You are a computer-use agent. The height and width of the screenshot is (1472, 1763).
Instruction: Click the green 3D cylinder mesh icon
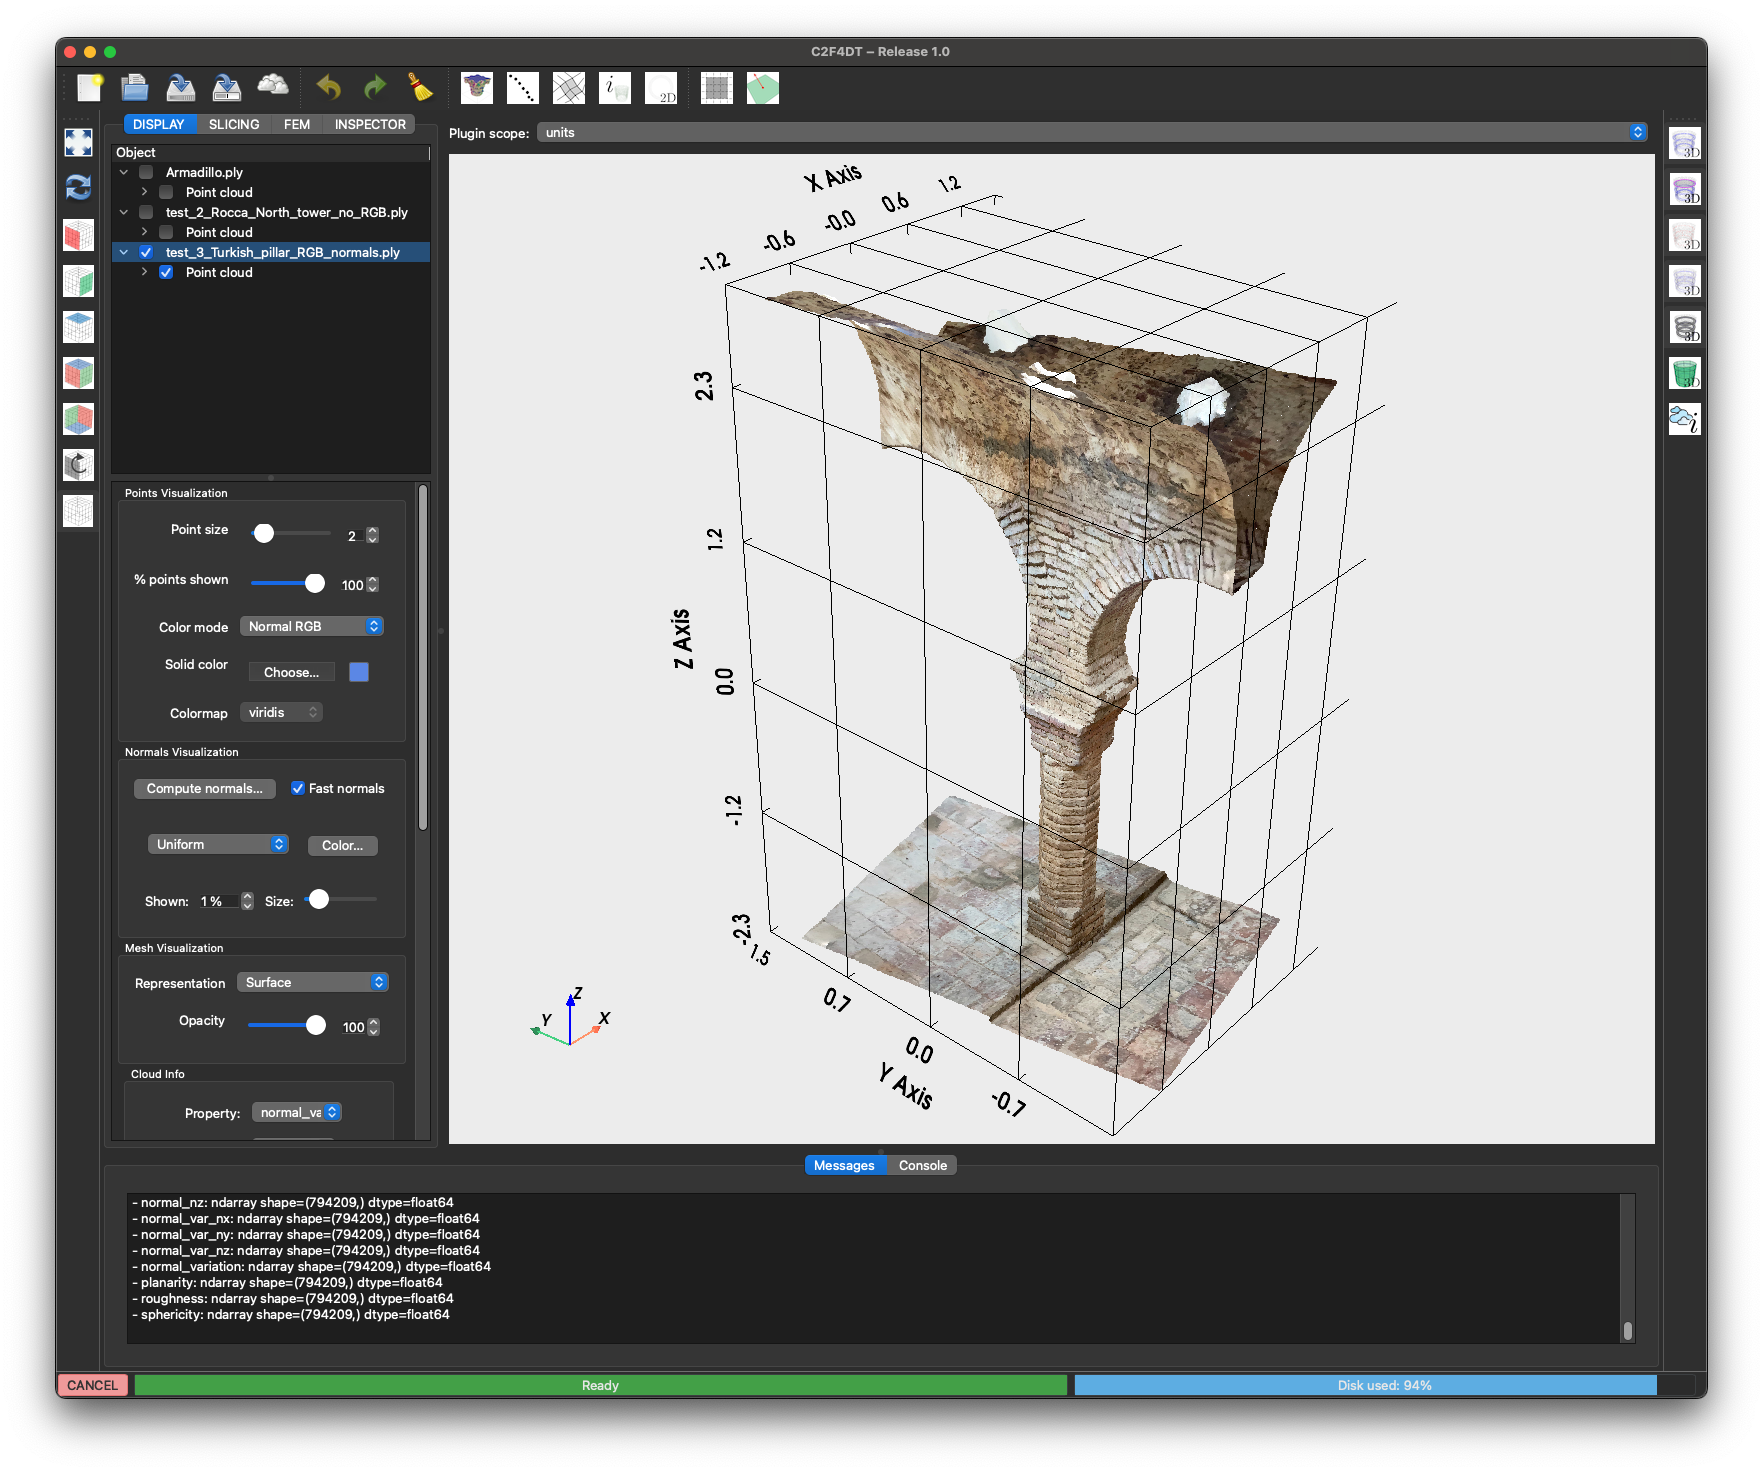[1685, 374]
